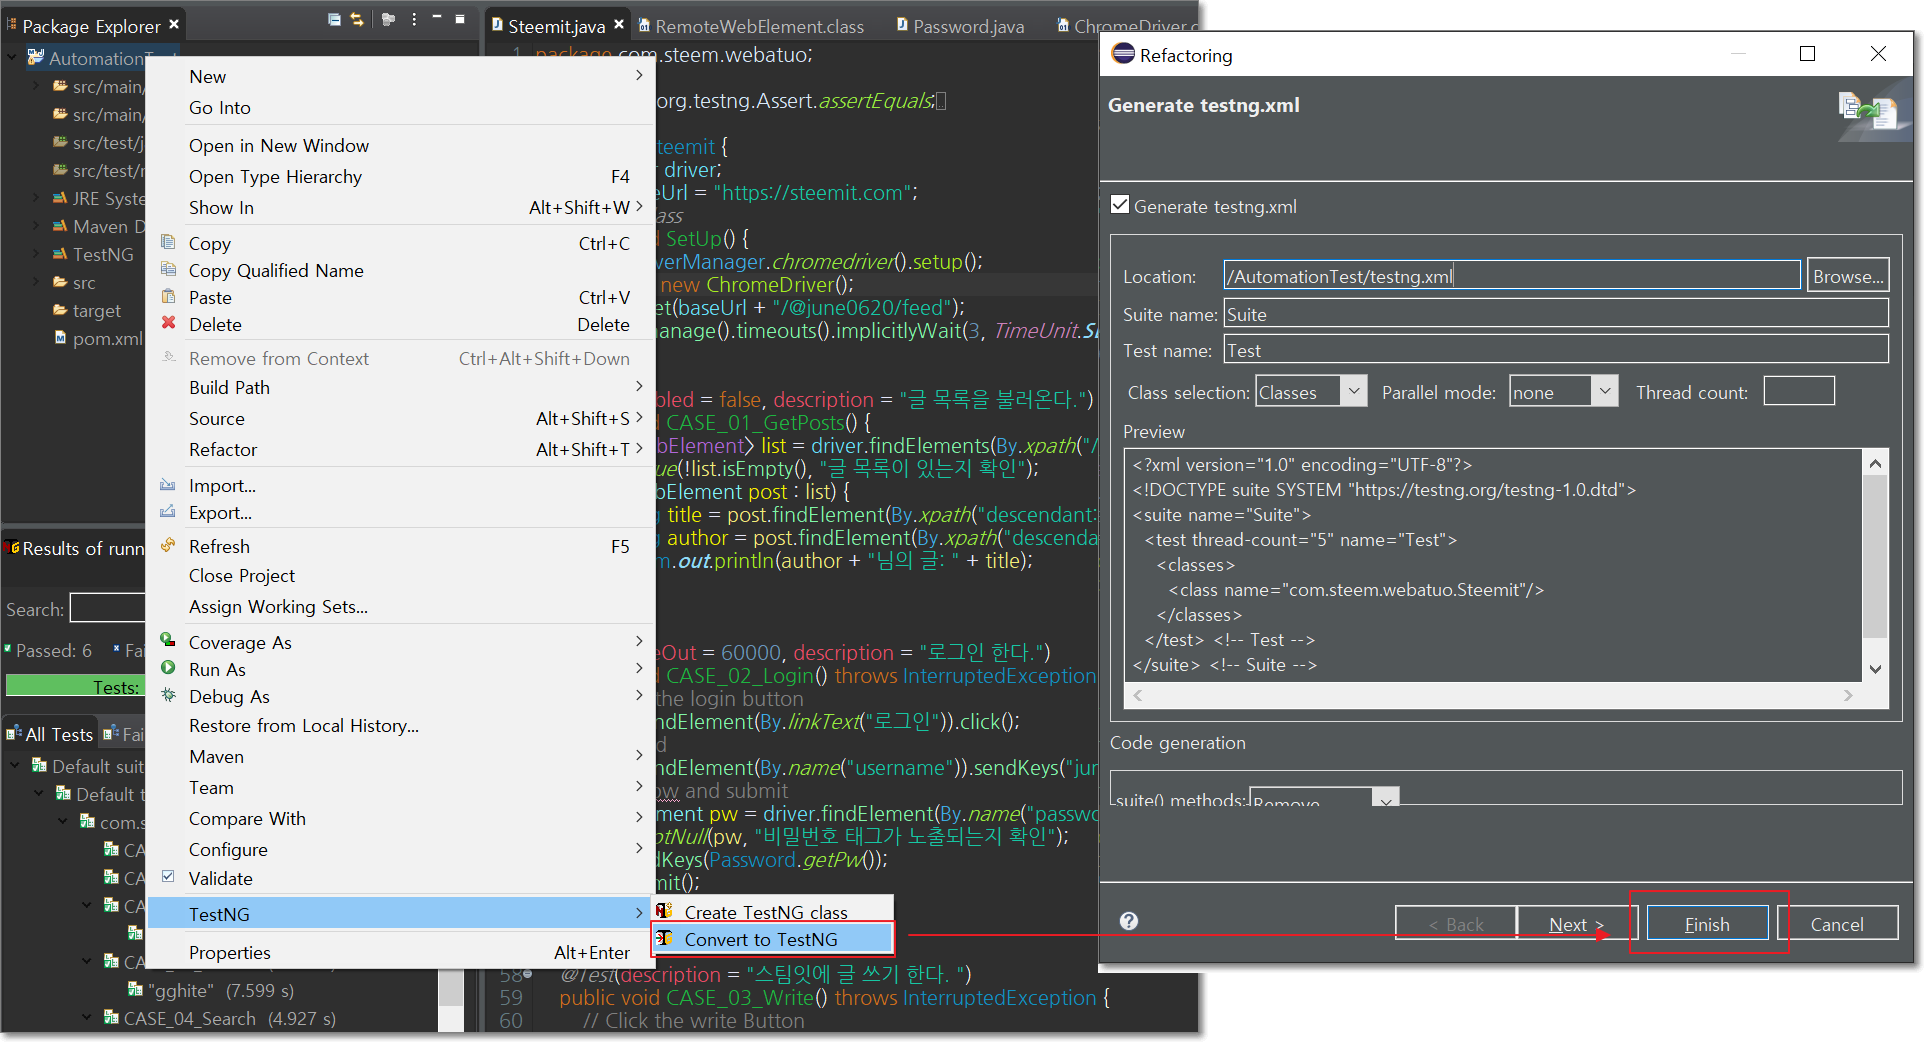This screenshot has height=1042, width=1928.
Task: Select Convert to TestNG
Action: [x=773, y=939]
